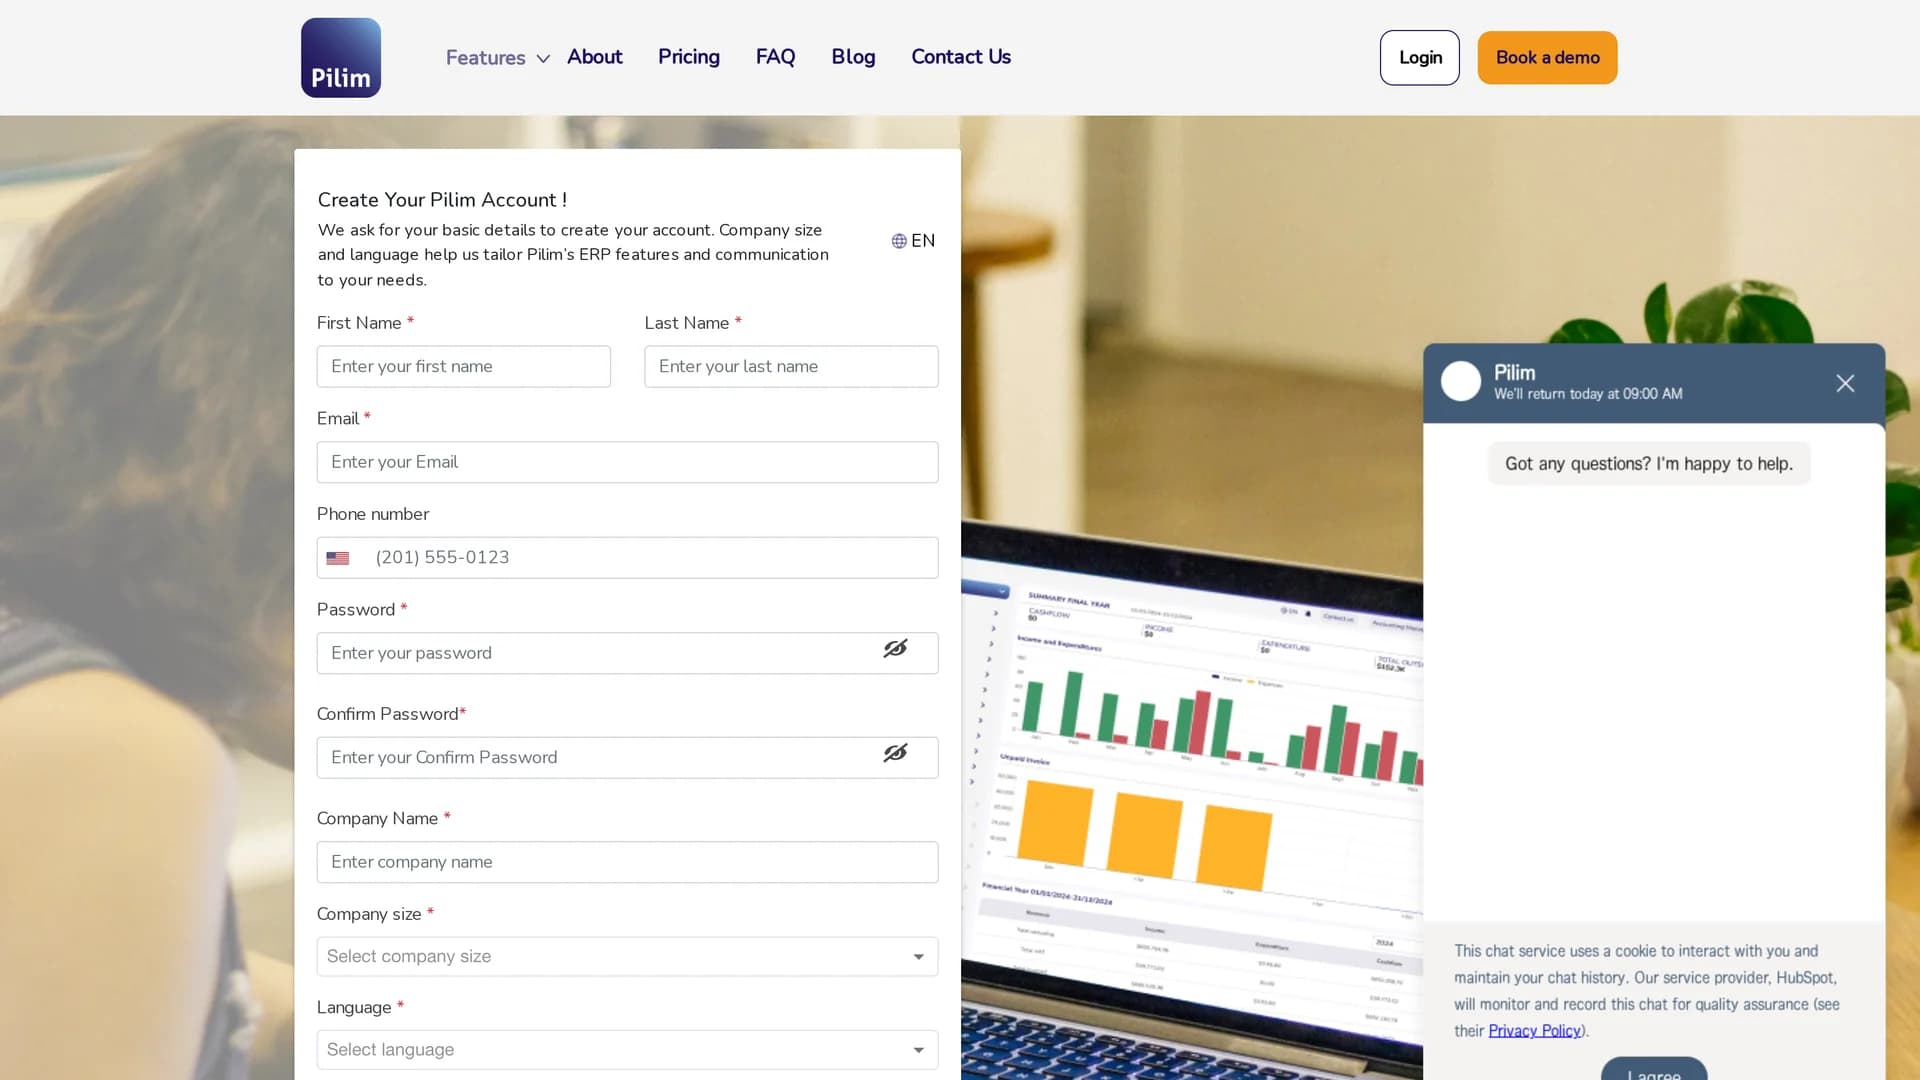
Task: Click the Enter company name field
Action: (627, 862)
